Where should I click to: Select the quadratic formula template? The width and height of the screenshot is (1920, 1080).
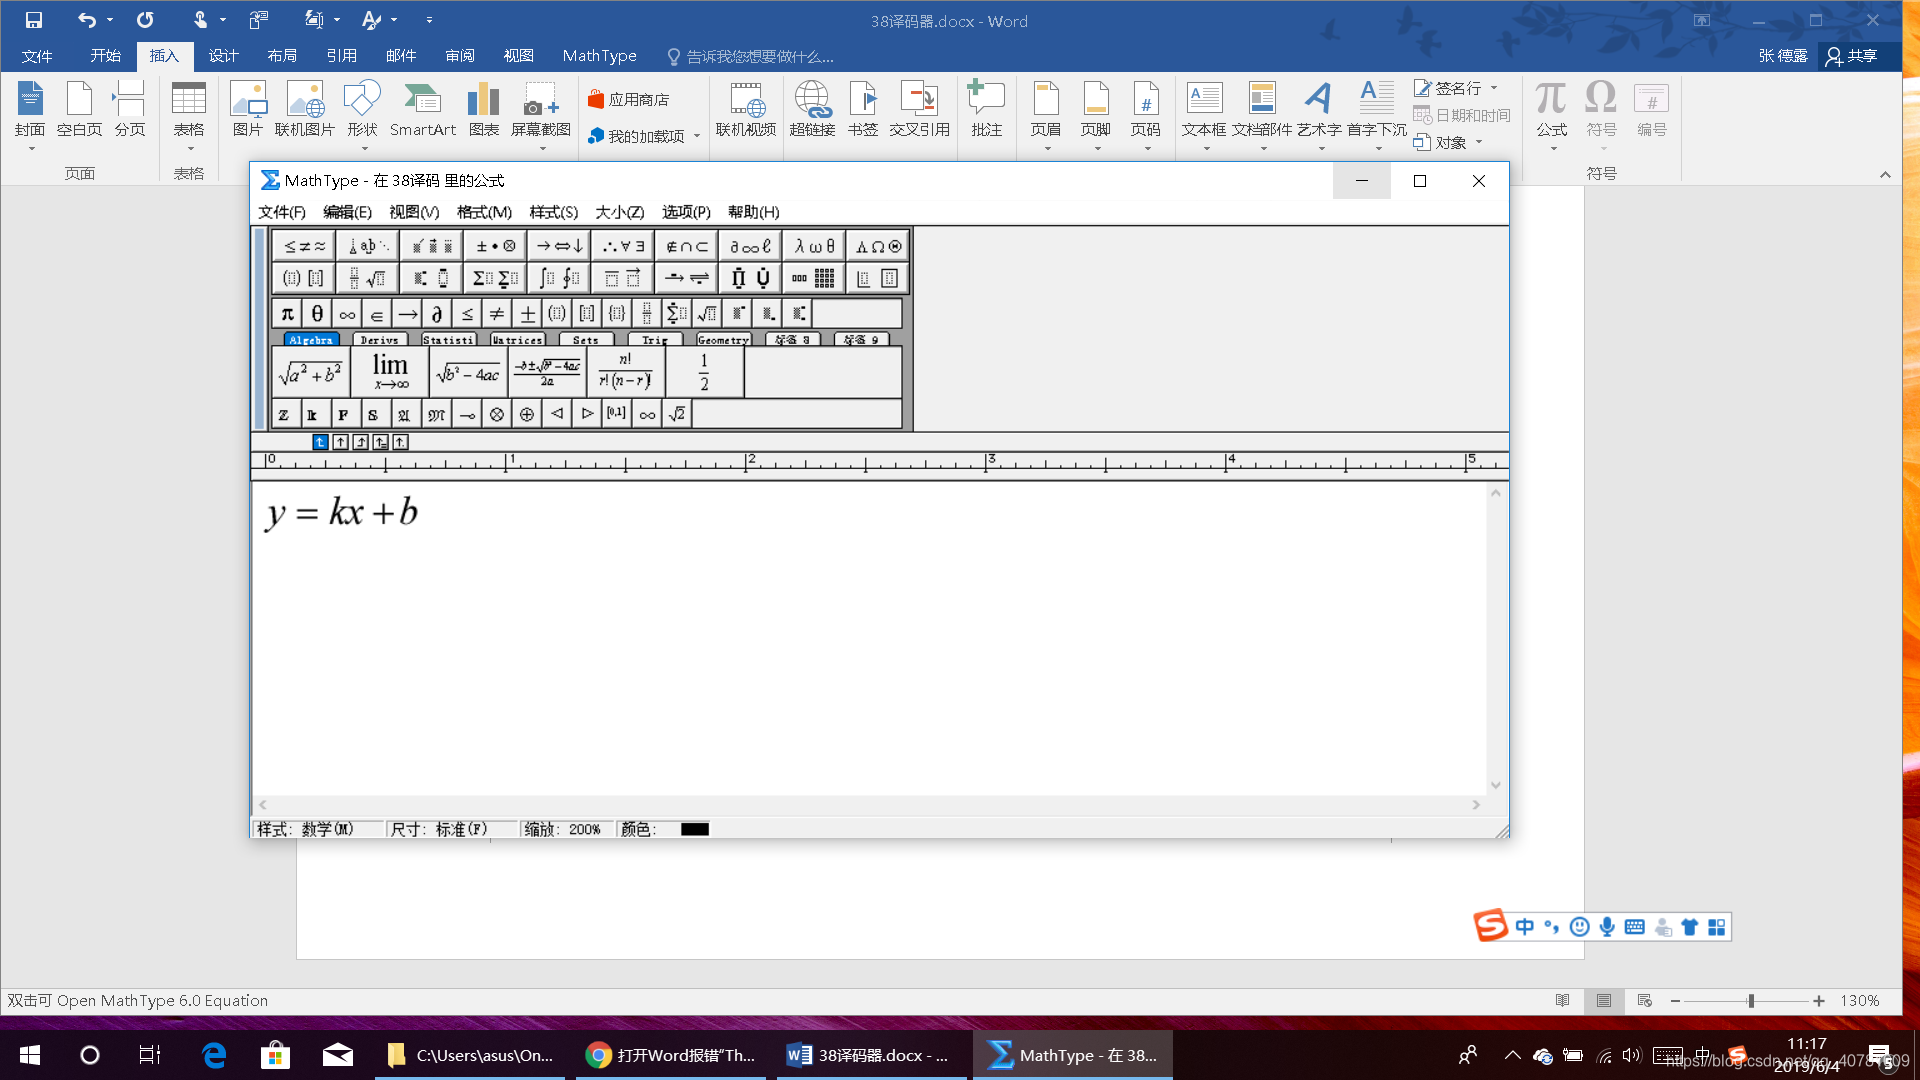pyautogui.click(x=547, y=372)
